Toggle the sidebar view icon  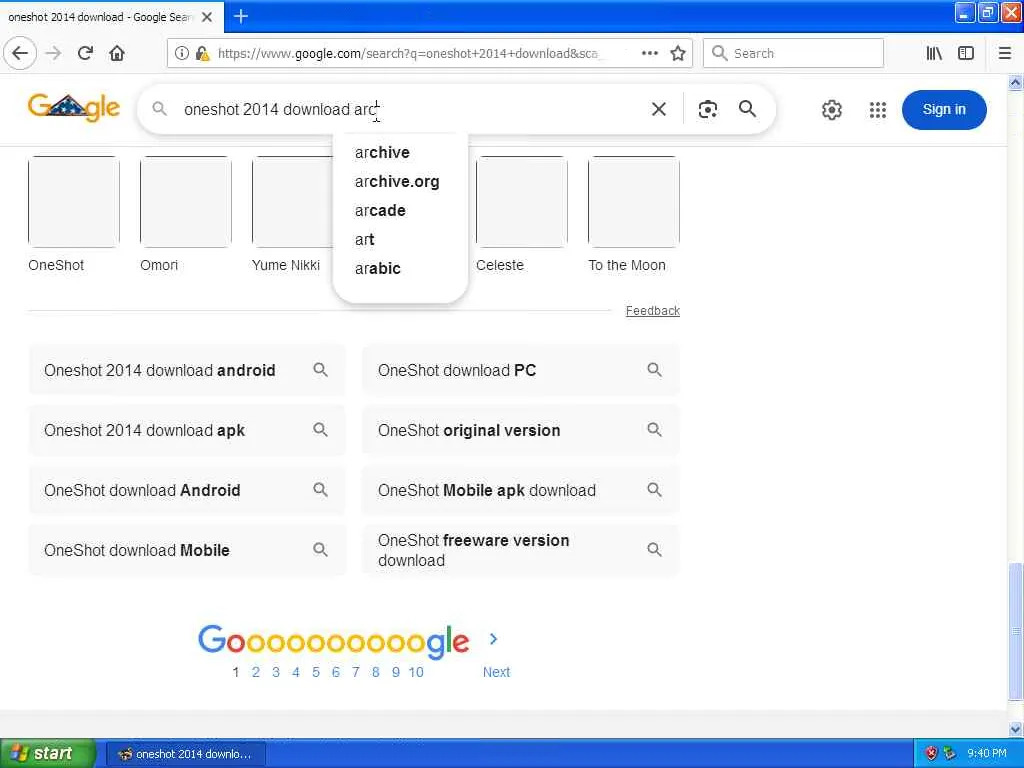966,53
